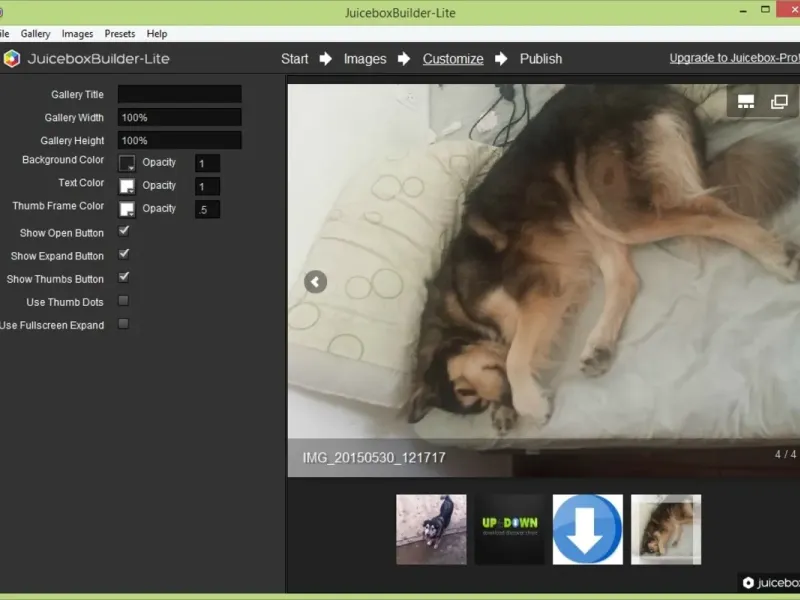Uncheck the Show Open Button checkbox
The width and height of the screenshot is (800, 600).
coord(123,231)
